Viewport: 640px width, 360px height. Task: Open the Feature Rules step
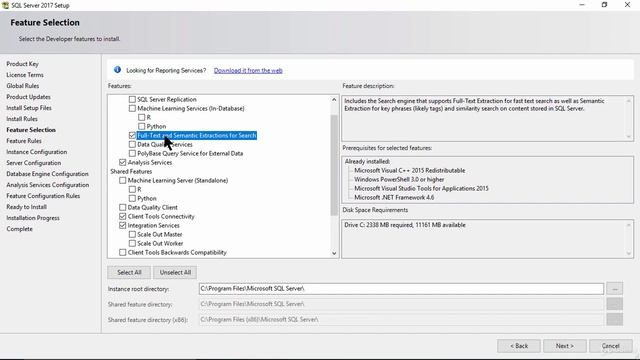[24, 140]
